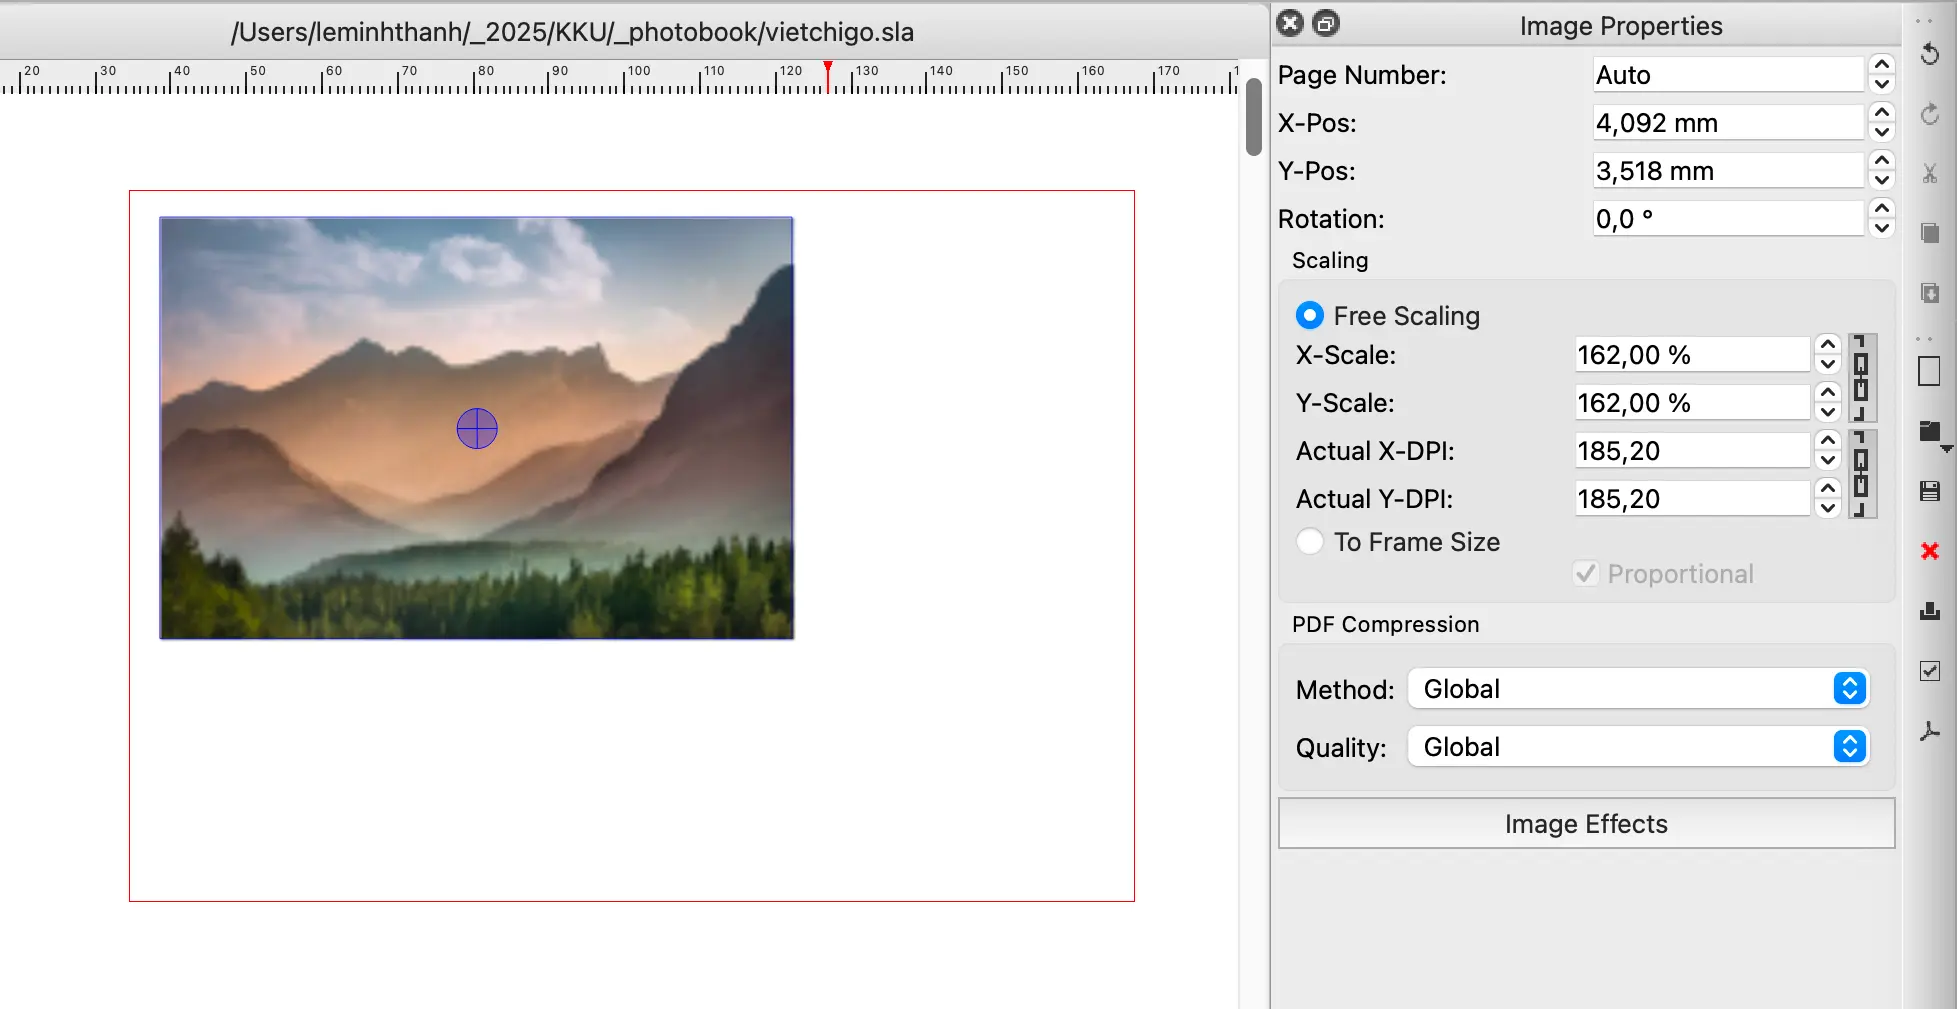Click the X-Pos input field
The height and width of the screenshot is (1009, 1957).
[x=1727, y=123]
